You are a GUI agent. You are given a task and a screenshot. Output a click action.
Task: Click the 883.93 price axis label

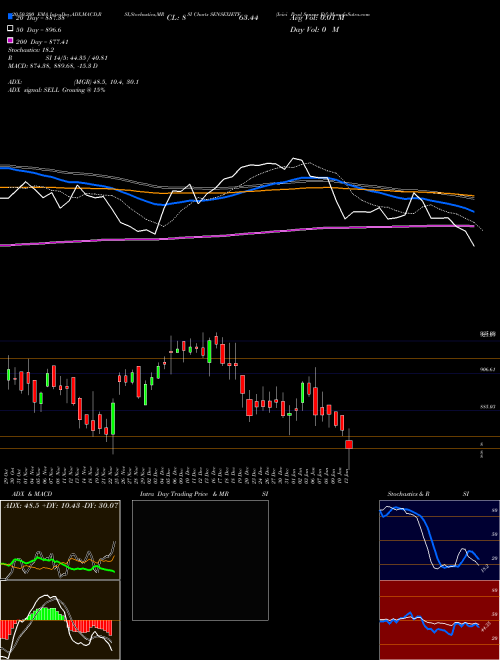pyautogui.click(x=488, y=407)
